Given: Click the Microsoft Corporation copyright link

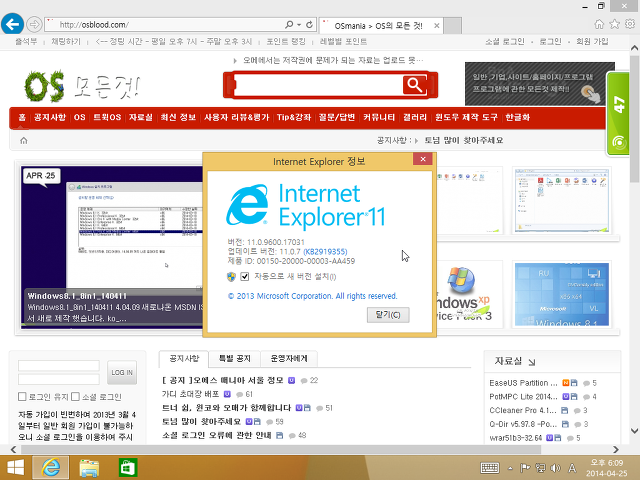Looking at the screenshot, I should pyautogui.click(x=312, y=296).
